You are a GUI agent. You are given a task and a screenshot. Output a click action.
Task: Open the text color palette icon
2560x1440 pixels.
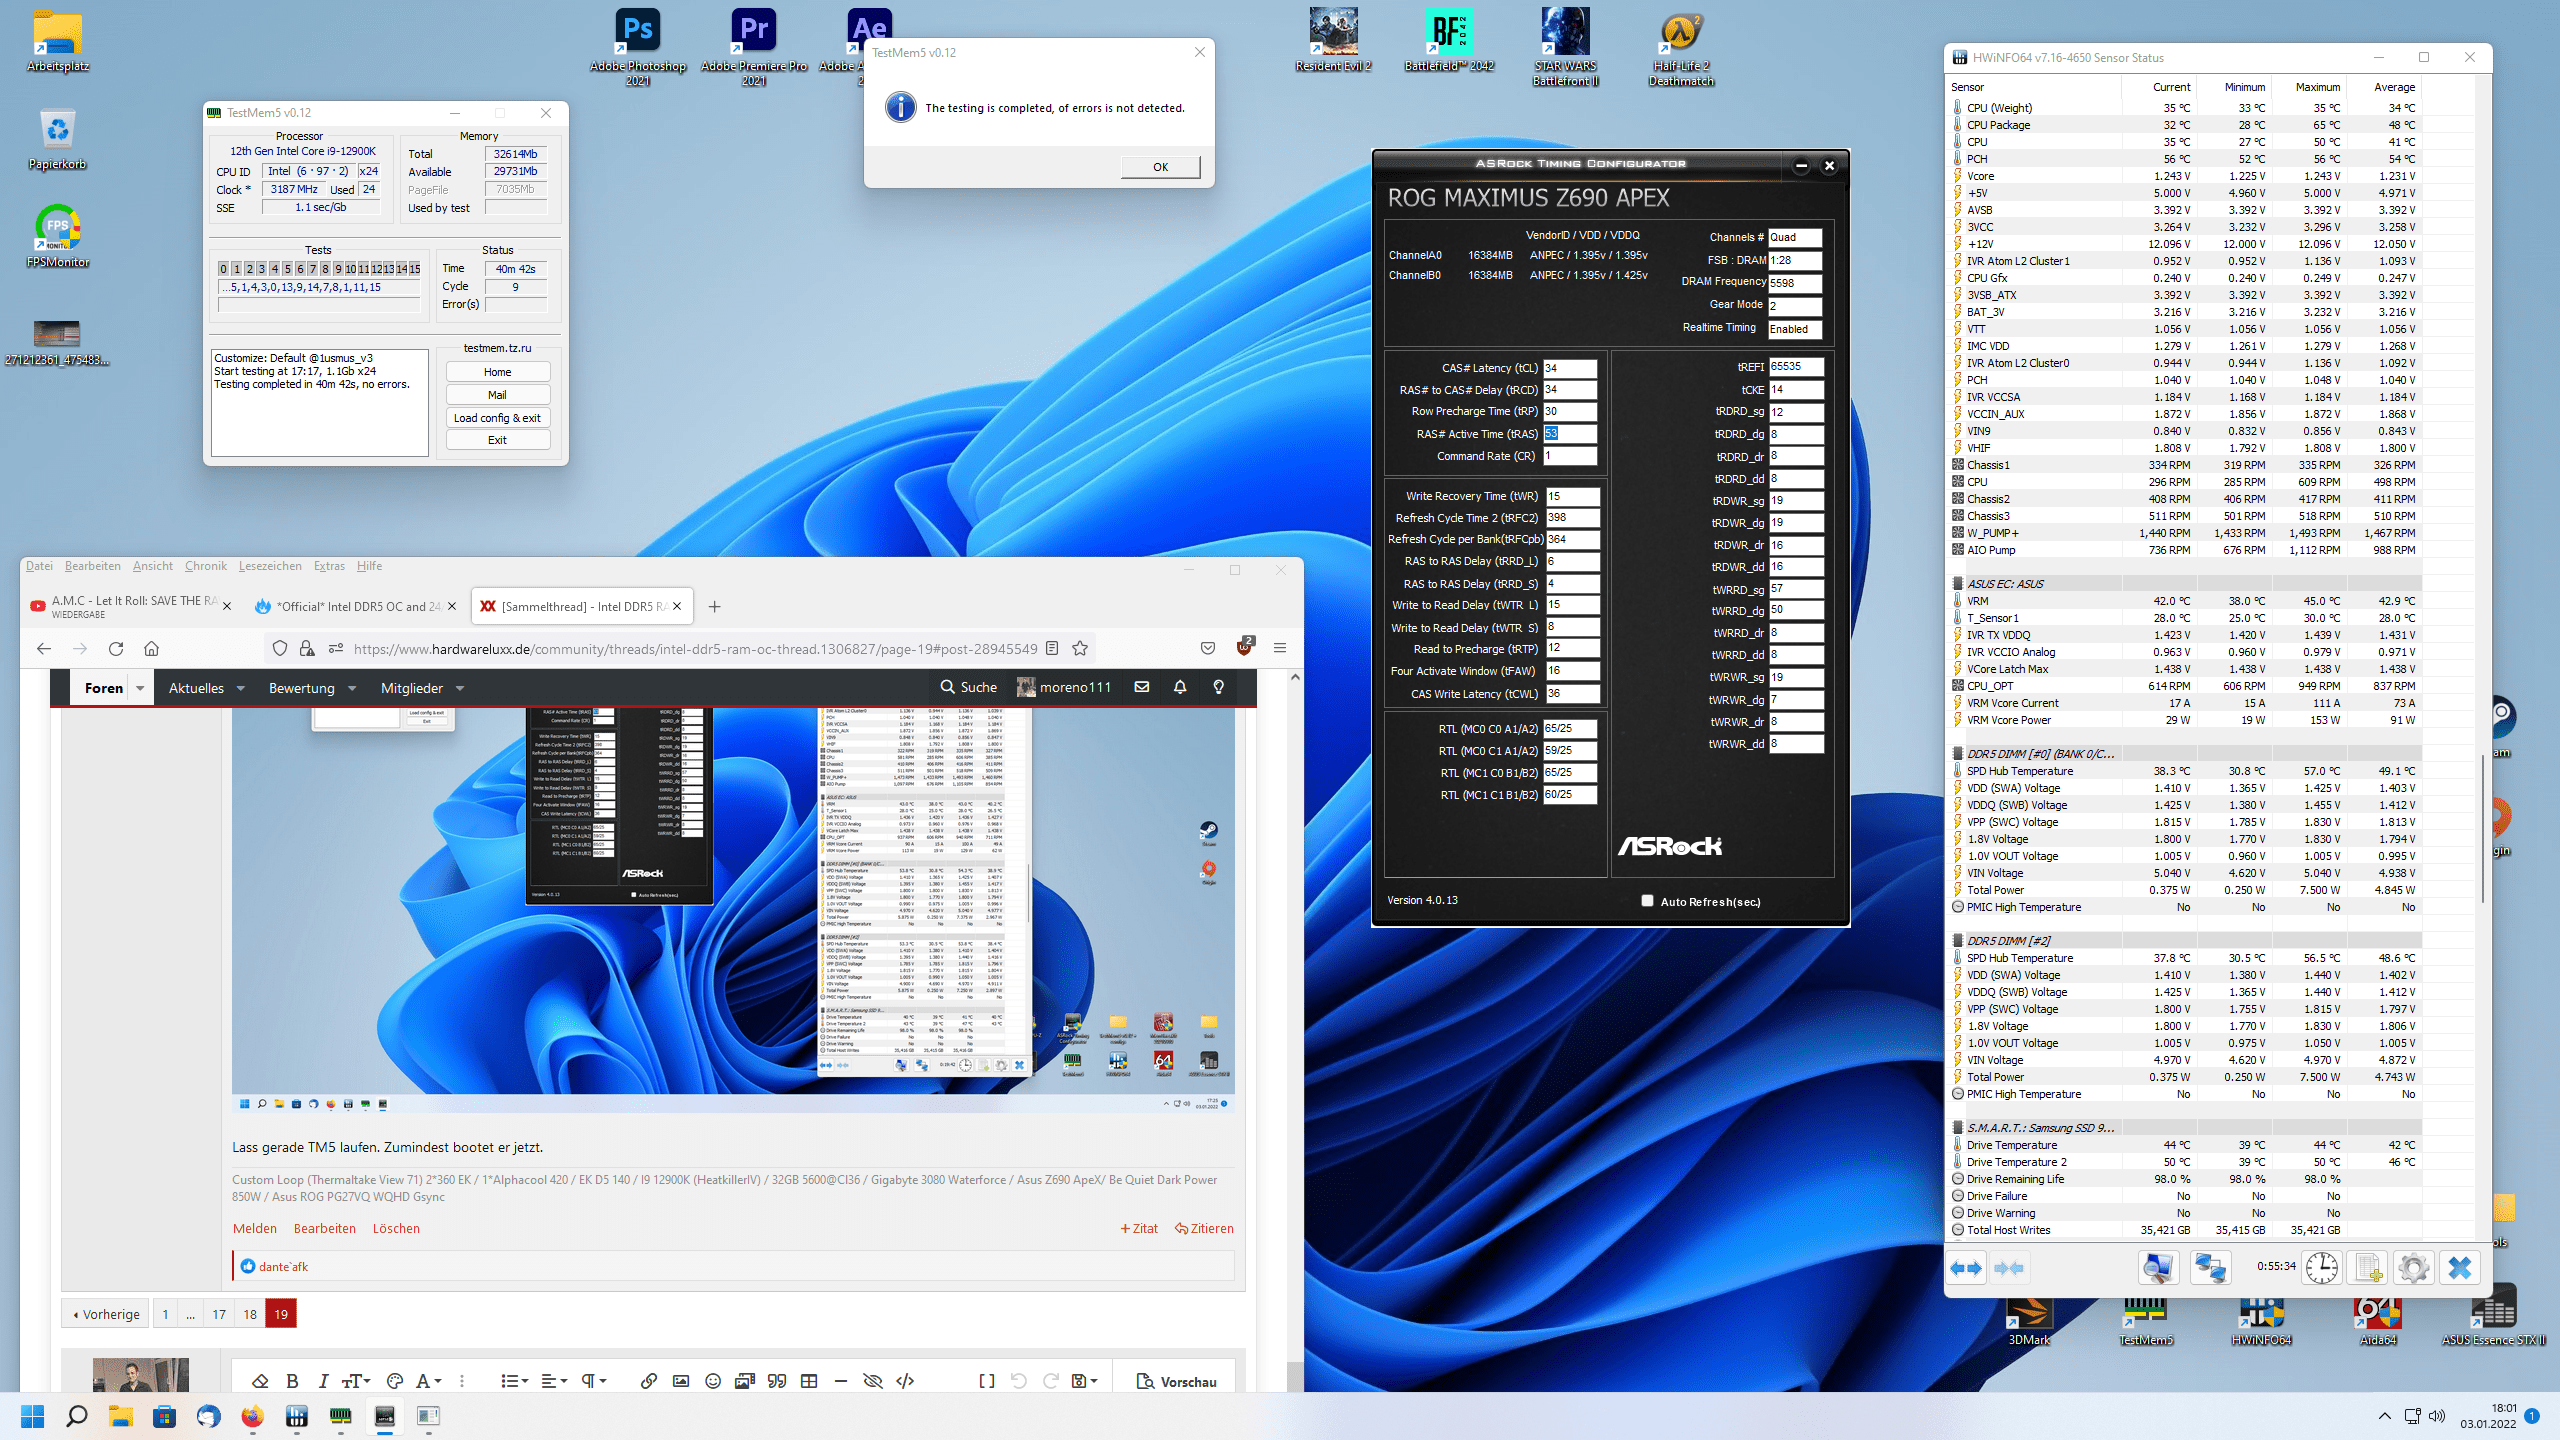pos(395,1381)
